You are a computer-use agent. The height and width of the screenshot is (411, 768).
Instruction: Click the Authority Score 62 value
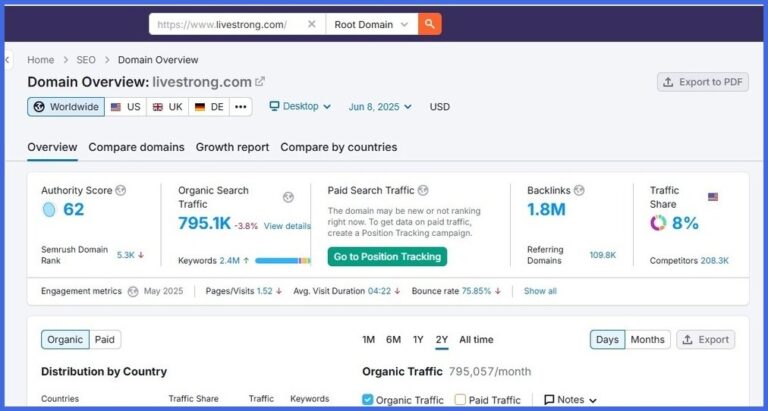point(73,209)
